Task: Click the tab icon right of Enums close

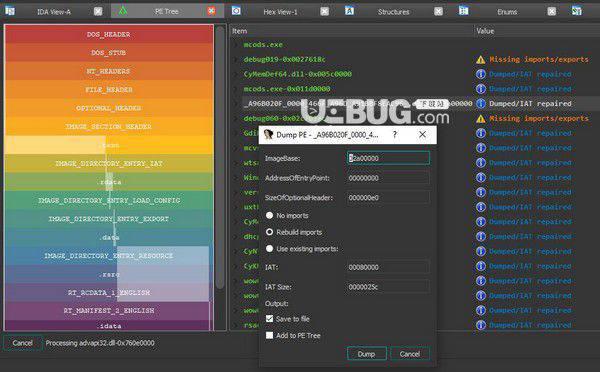Action: pyautogui.click(x=577, y=11)
